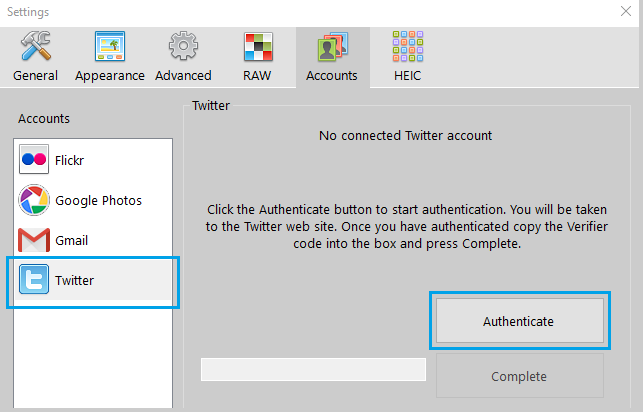Image resolution: width=643 pixels, height=412 pixels.
Task: Open the HEIC colored-grid icon
Action: (408, 46)
